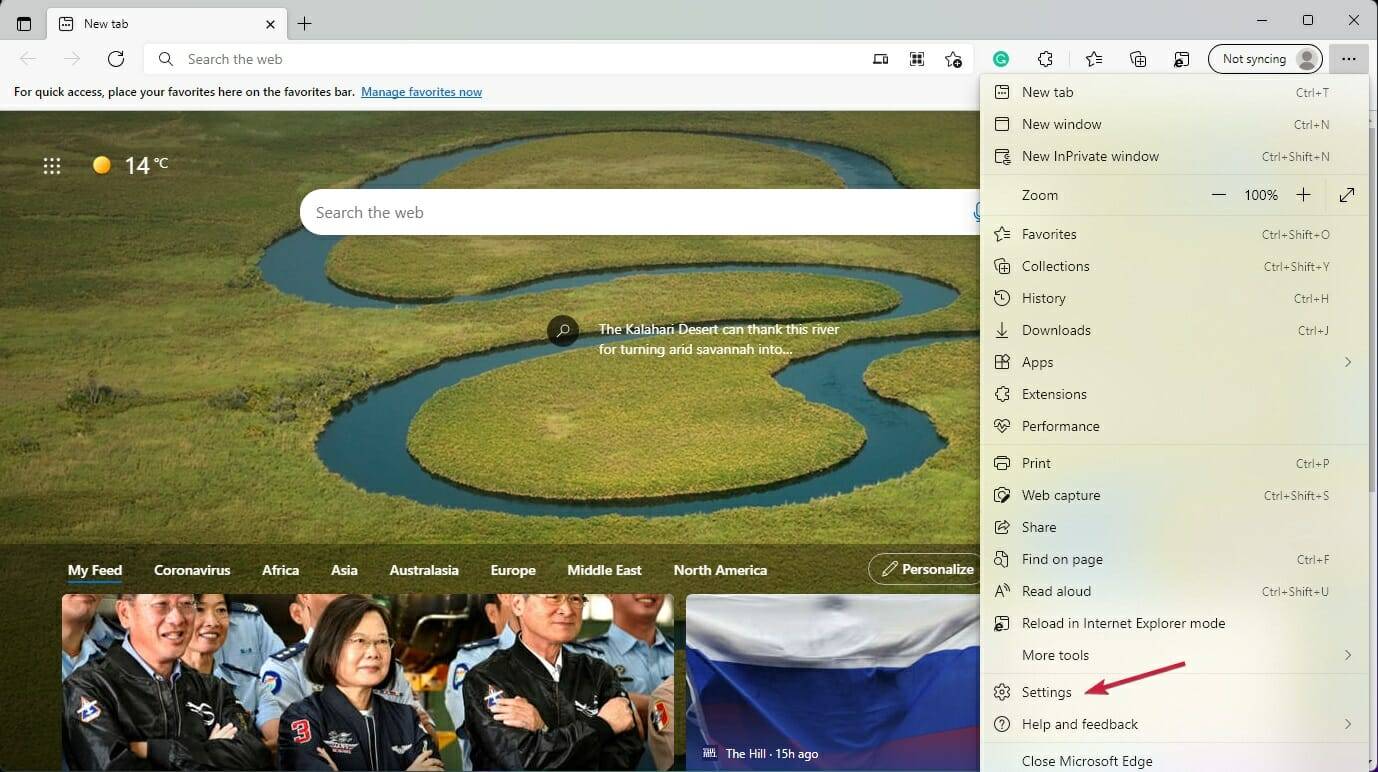
Task: Select New InPrivate window from the menu
Action: [x=1090, y=156]
